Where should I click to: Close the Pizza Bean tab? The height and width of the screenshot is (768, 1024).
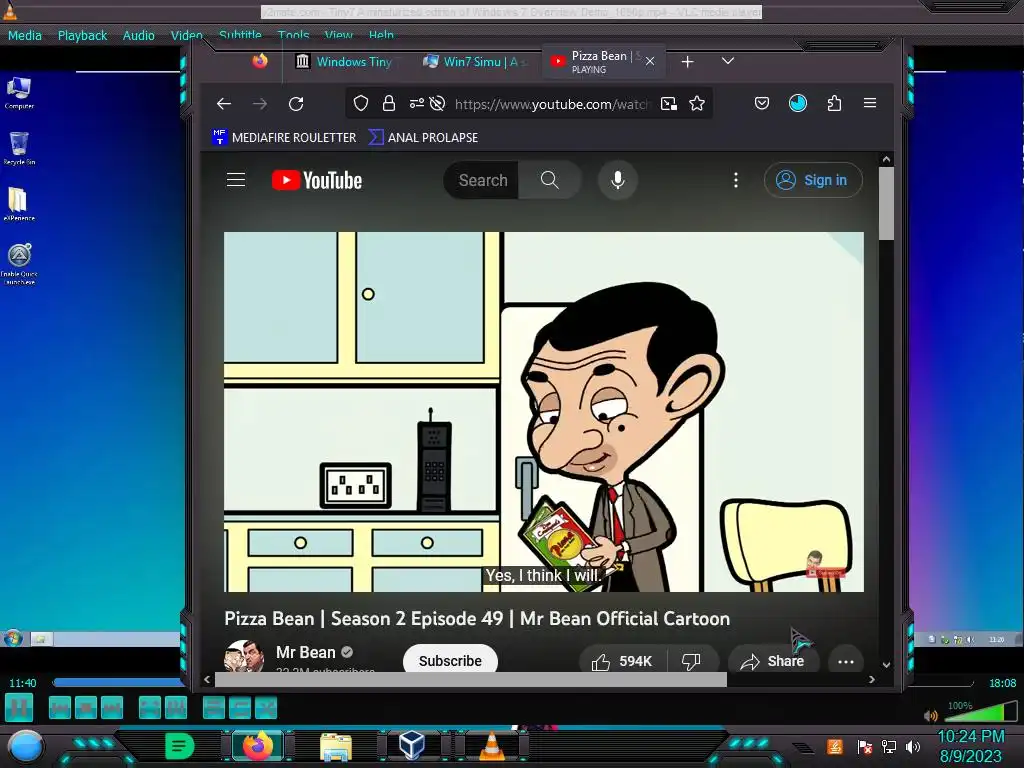pyautogui.click(x=650, y=61)
